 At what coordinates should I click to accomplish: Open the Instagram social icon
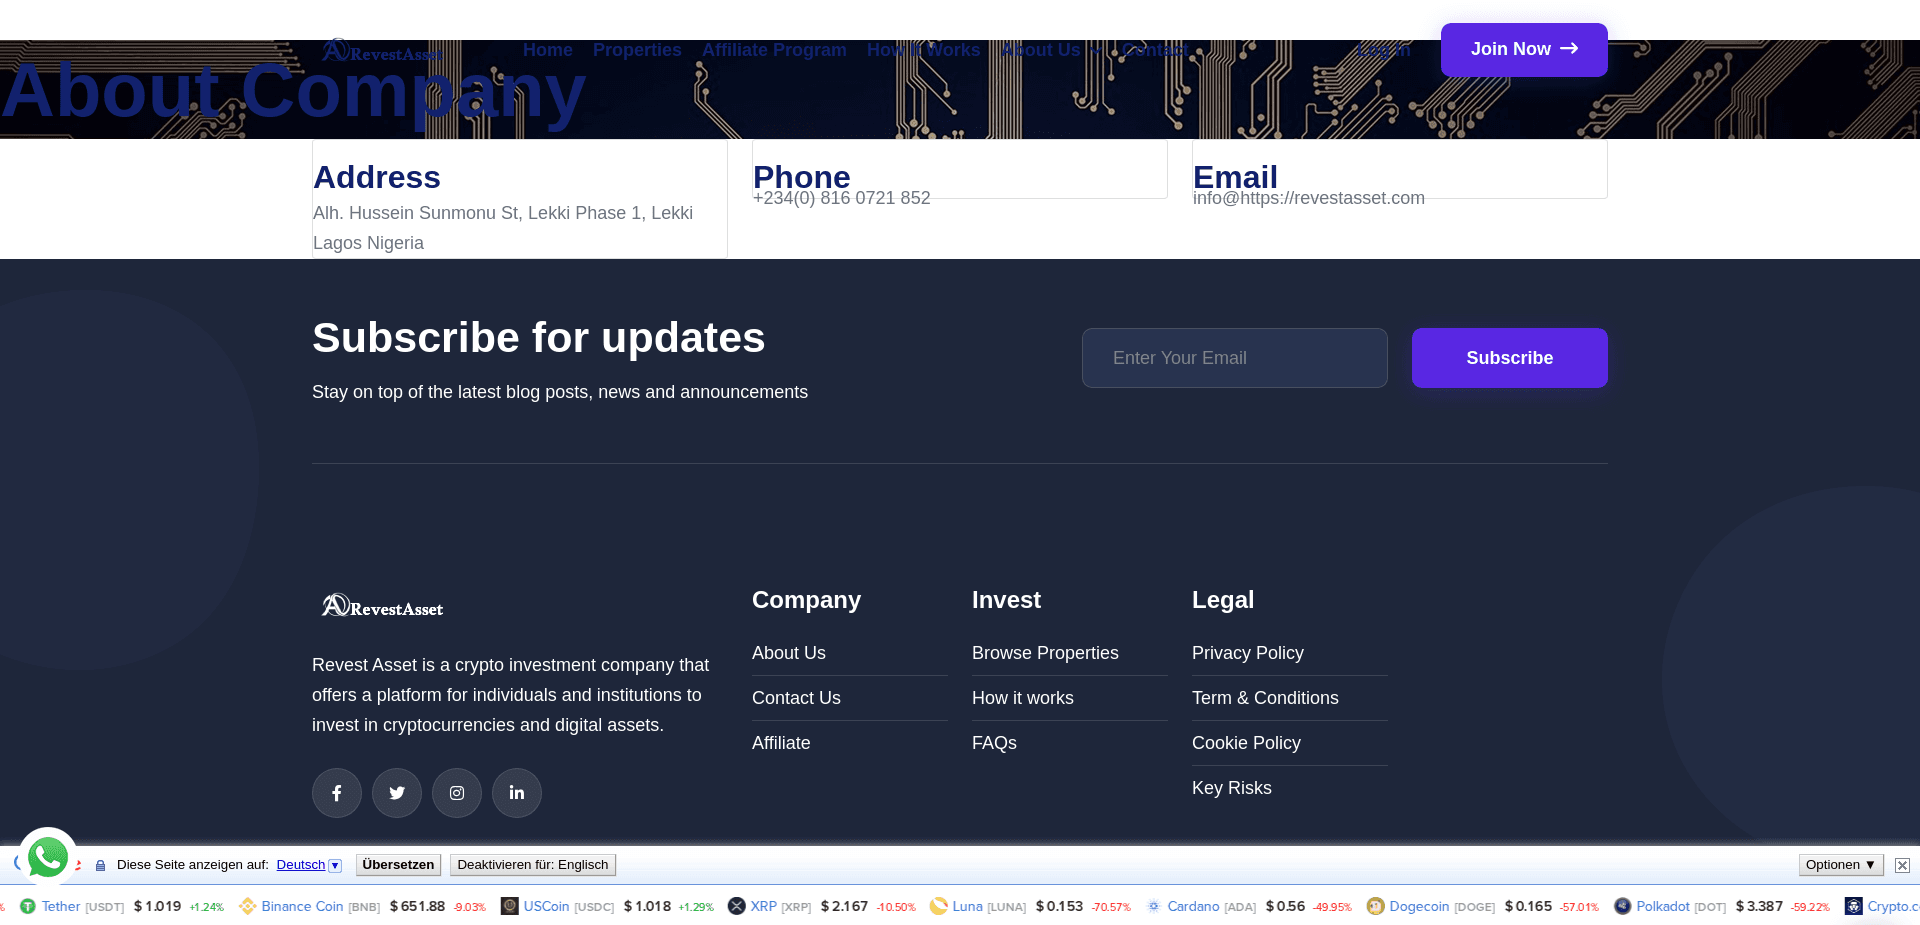click(456, 792)
